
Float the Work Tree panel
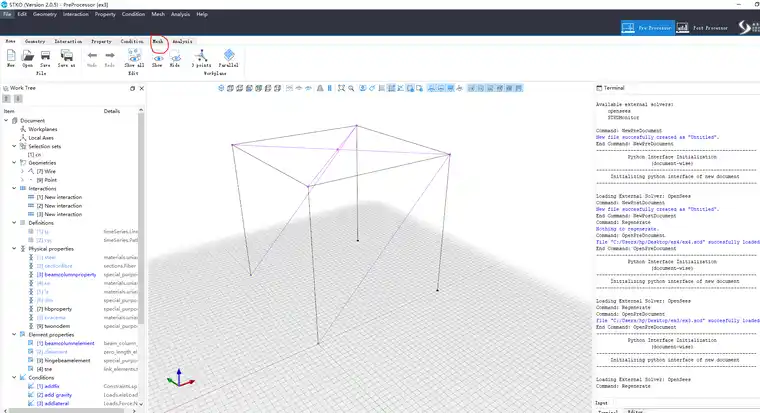[x=132, y=88]
